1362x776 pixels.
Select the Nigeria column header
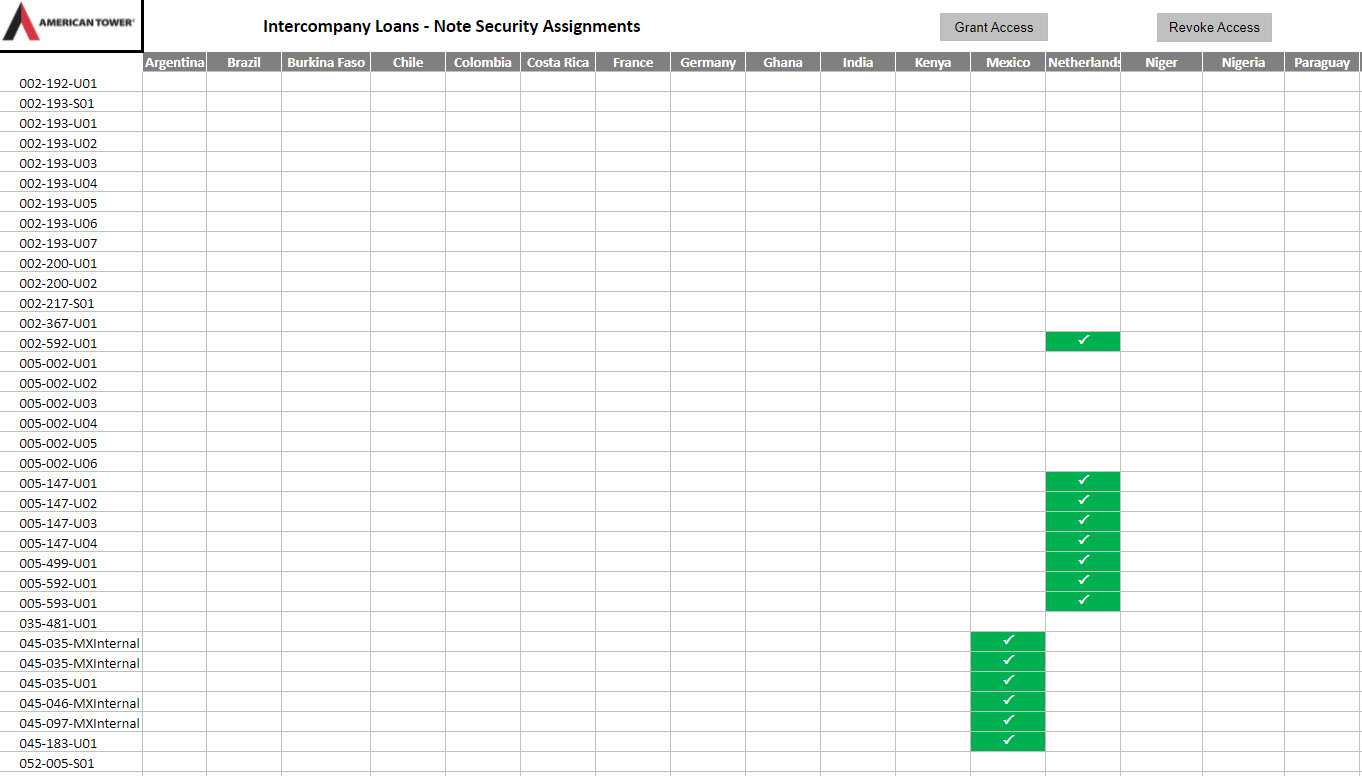[1243, 62]
